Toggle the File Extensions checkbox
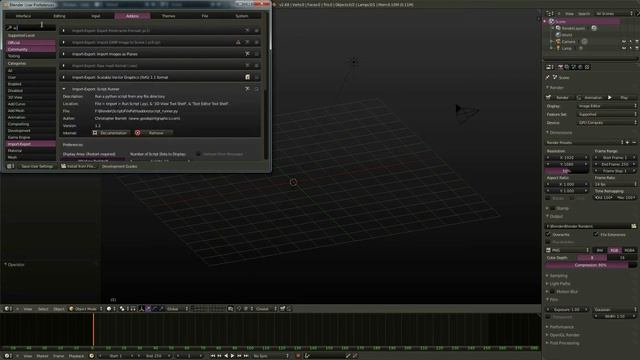The width and height of the screenshot is (640, 360). coord(596,234)
